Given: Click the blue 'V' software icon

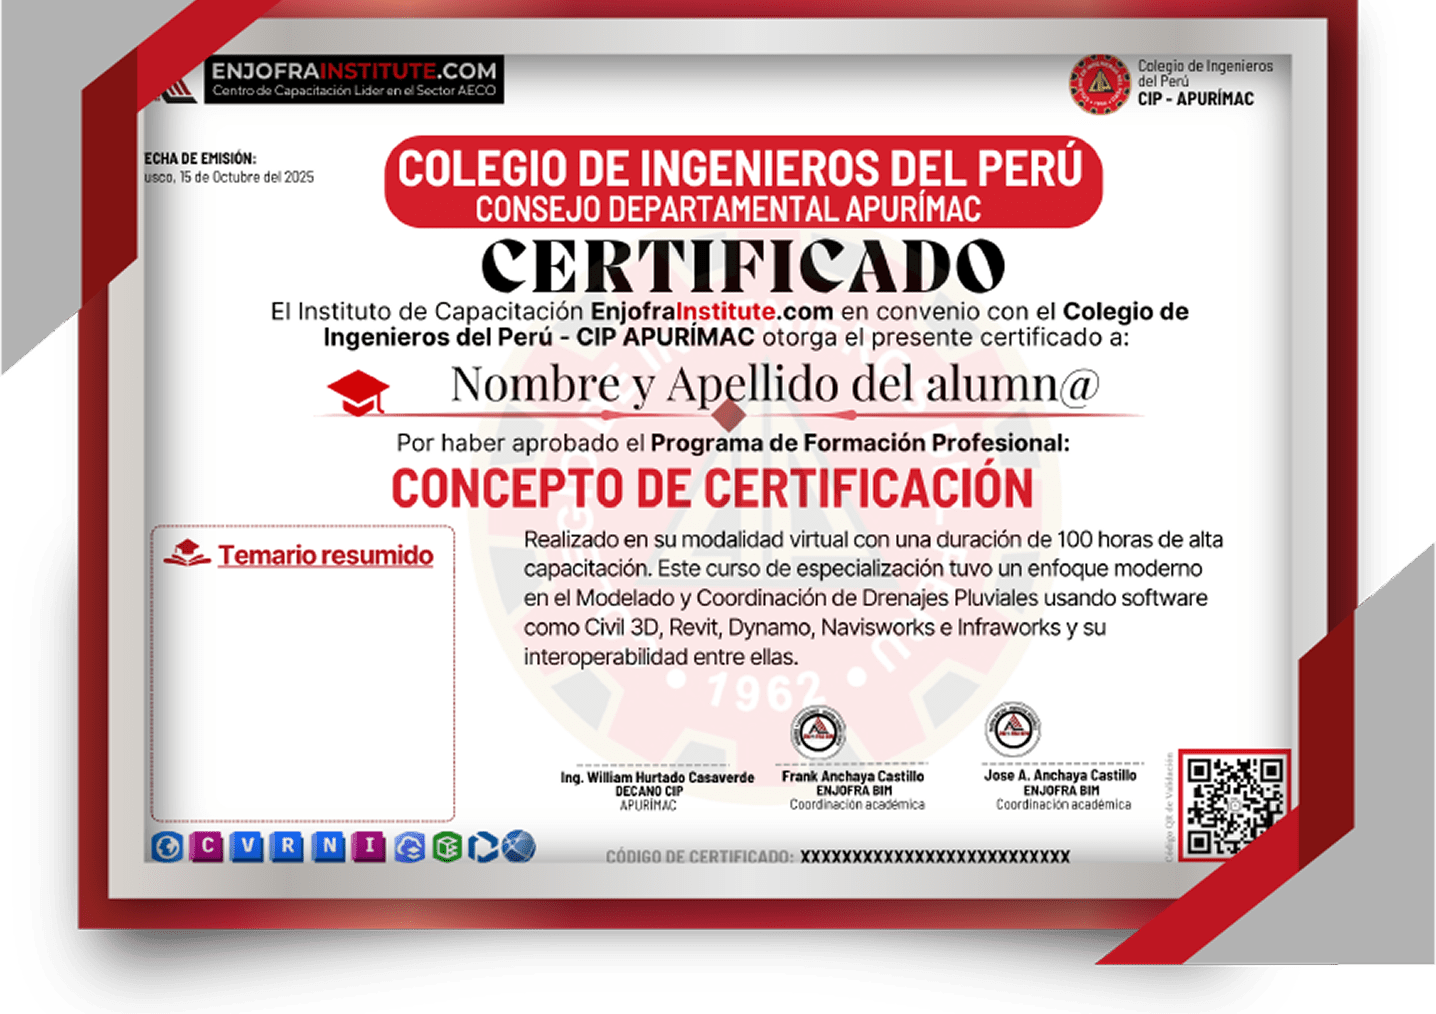Looking at the screenshot, I should tap(247, 847).
